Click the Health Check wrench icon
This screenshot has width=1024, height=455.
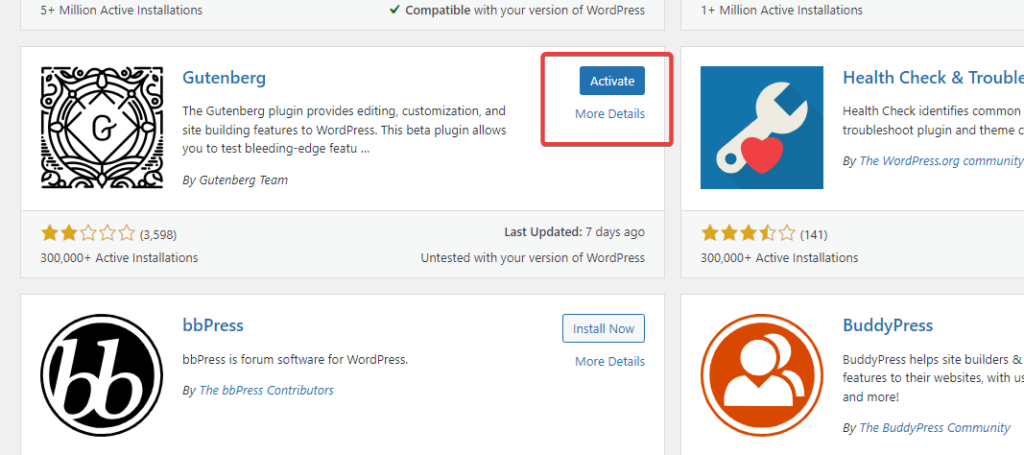tap(761, 127)
